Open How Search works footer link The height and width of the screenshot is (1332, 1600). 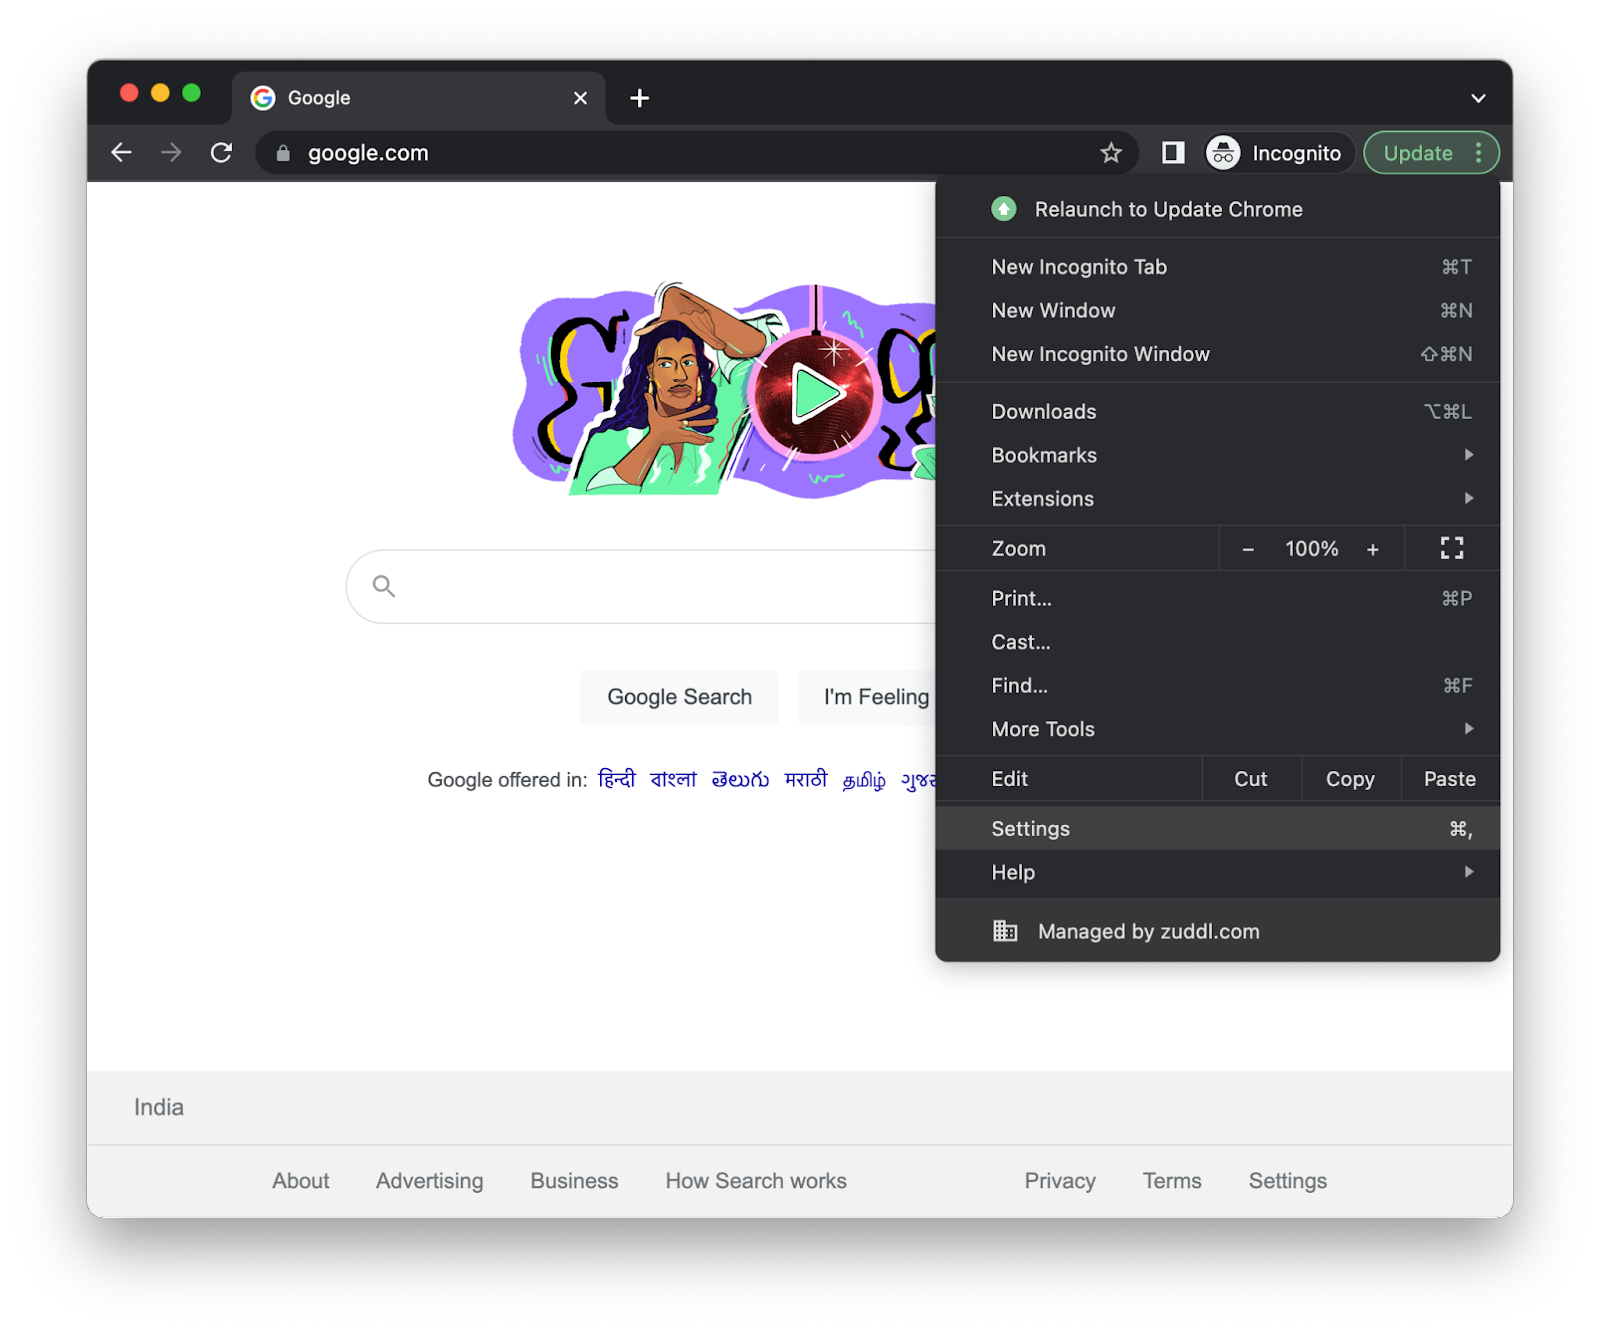[x=755, y=1180]
